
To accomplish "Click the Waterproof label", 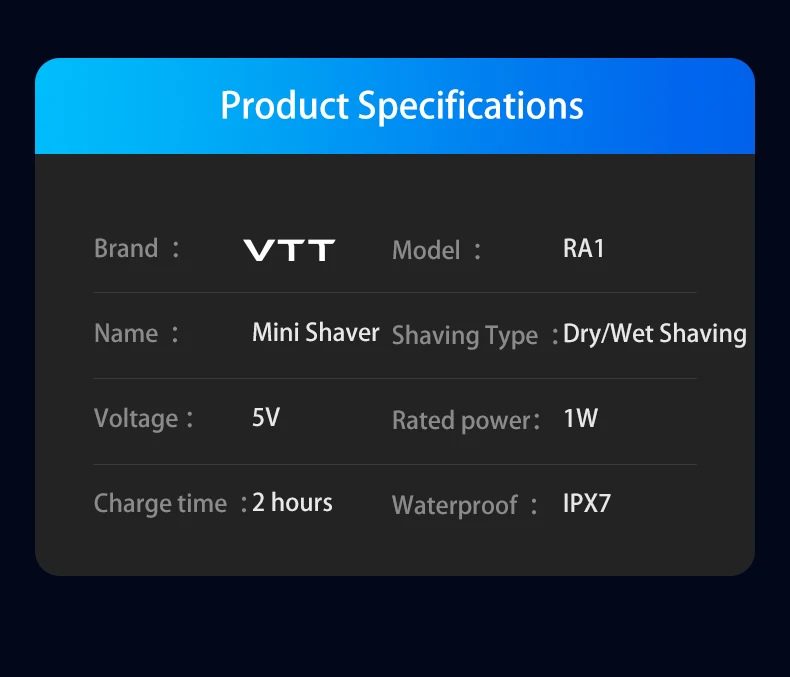I will pos(455,505).
